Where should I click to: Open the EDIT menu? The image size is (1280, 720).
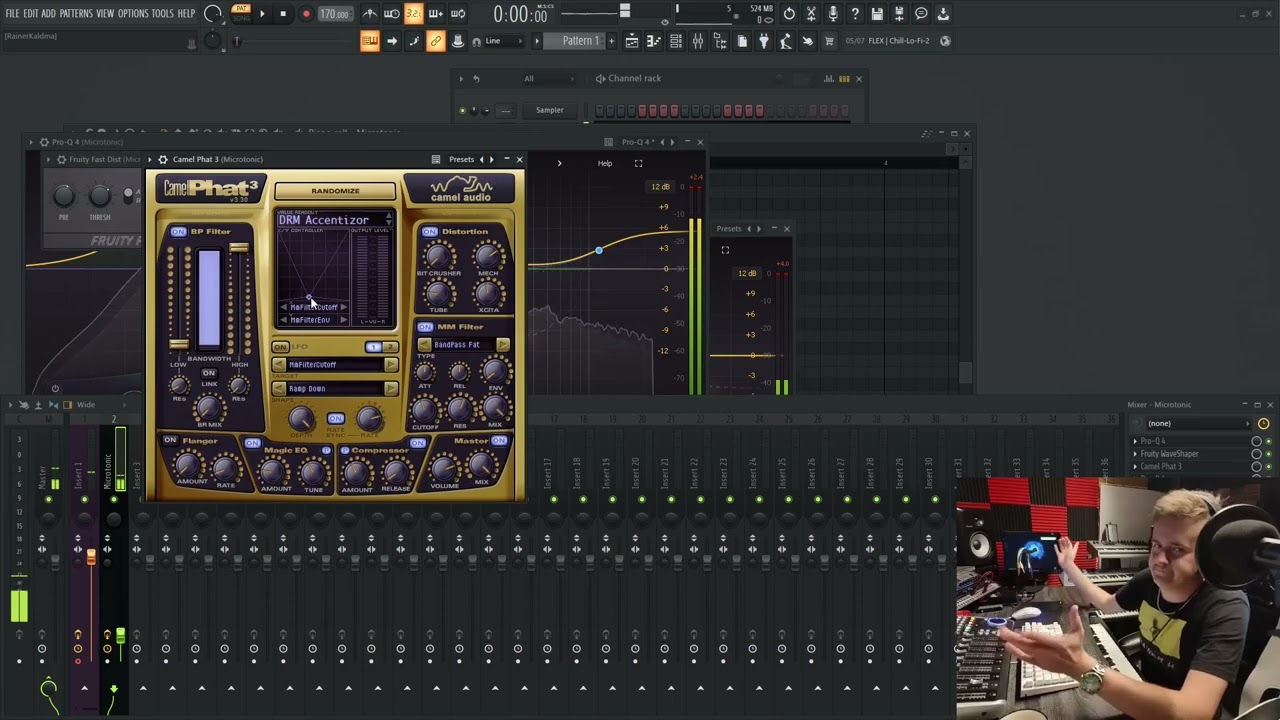click(x=30, y=14)
